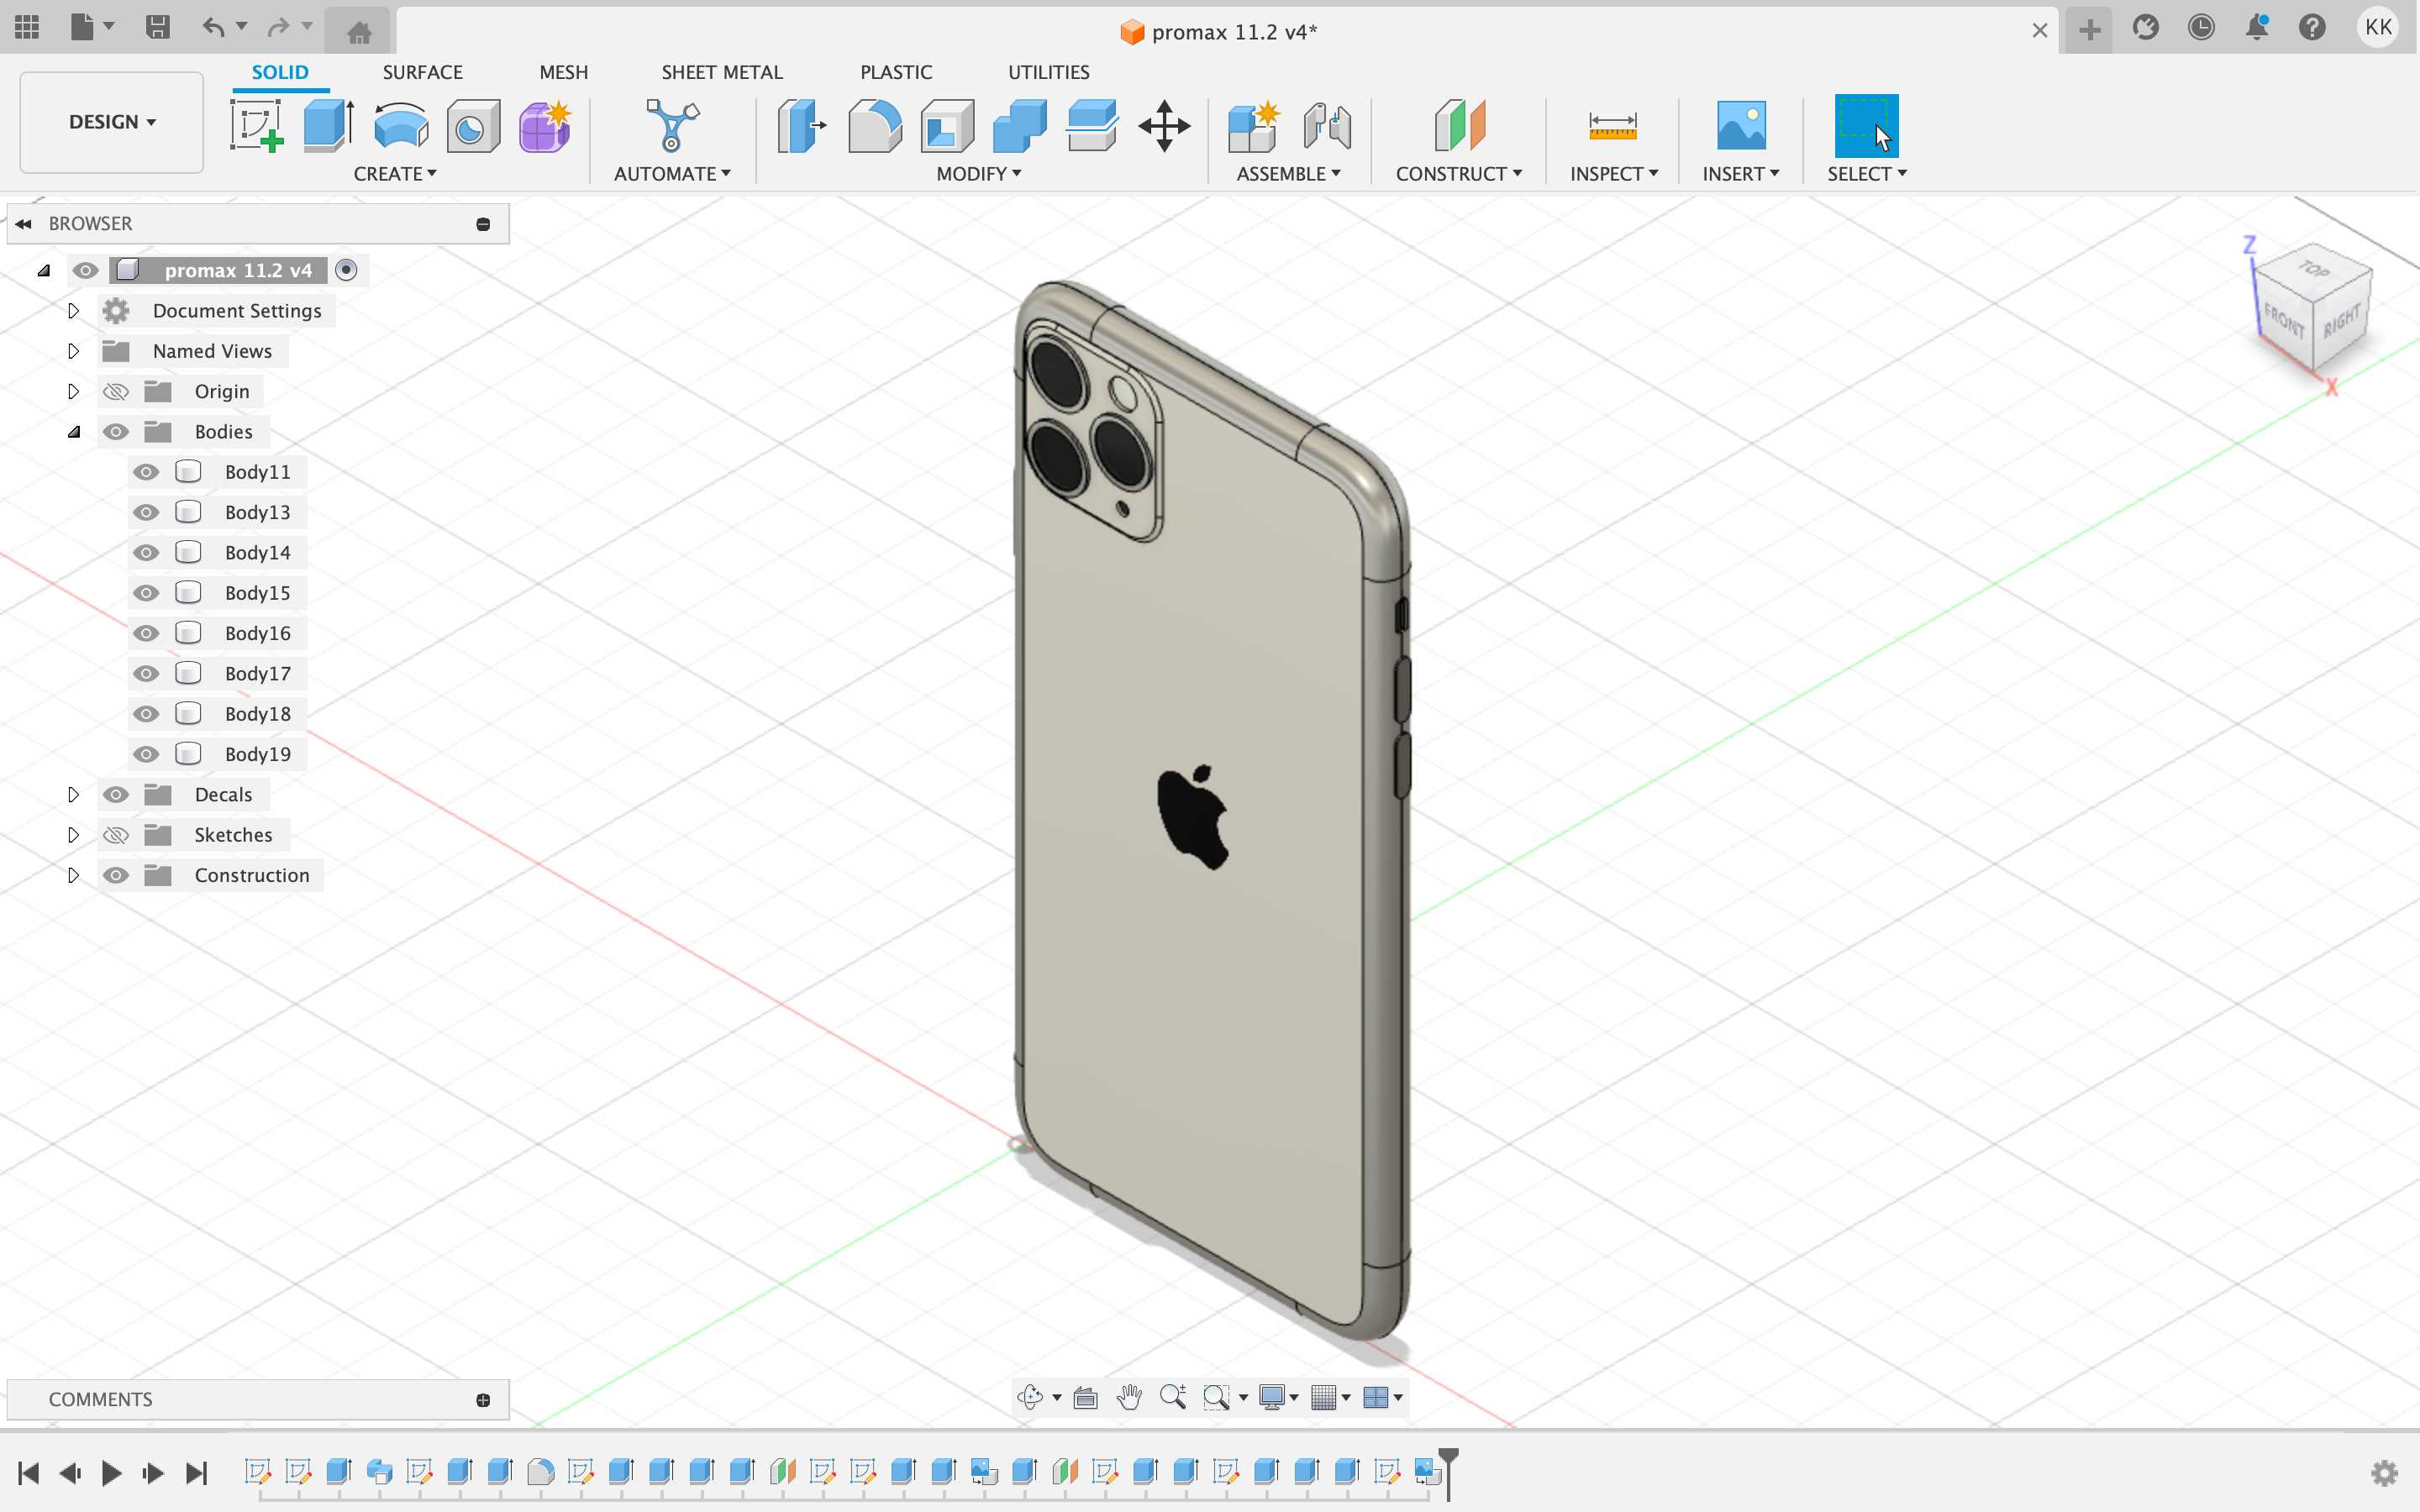Switch to the SURFACE tab

(422, 72)
